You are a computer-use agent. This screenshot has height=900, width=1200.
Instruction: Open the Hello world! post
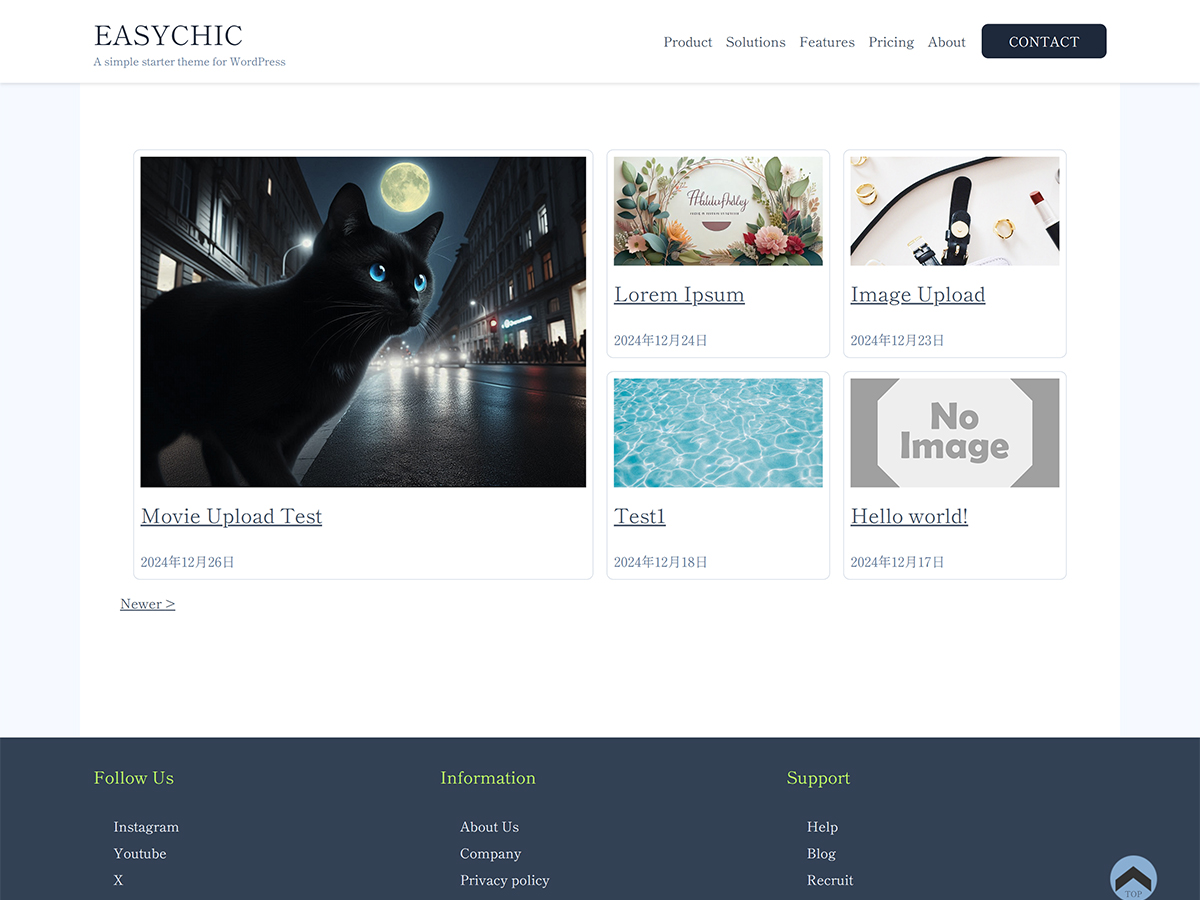click(909, 516)
